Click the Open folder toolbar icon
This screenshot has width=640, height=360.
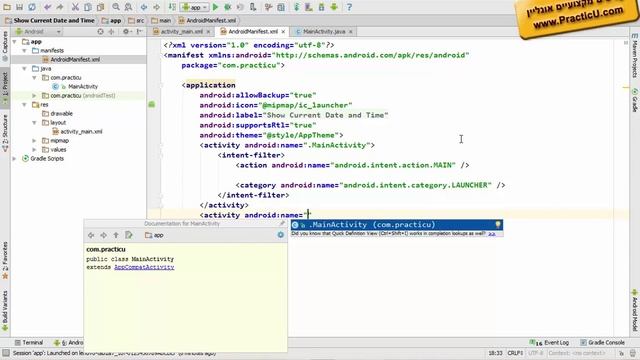[x=7, y=7]
